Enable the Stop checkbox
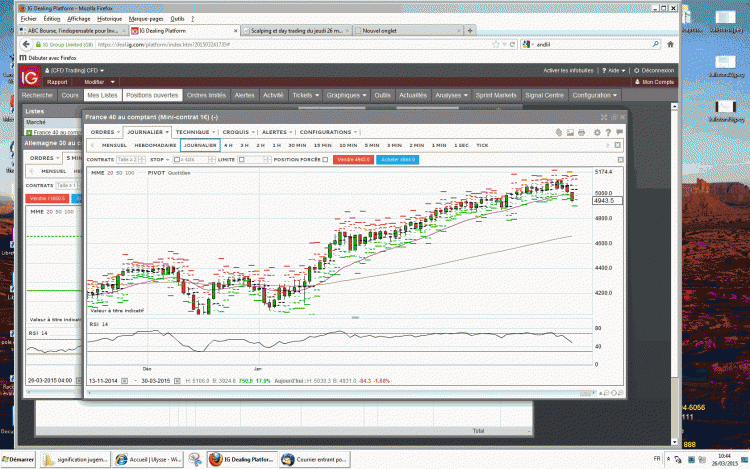Image resolution: width=750 pixels, height=469 pixels. click(x=176, y=160)
